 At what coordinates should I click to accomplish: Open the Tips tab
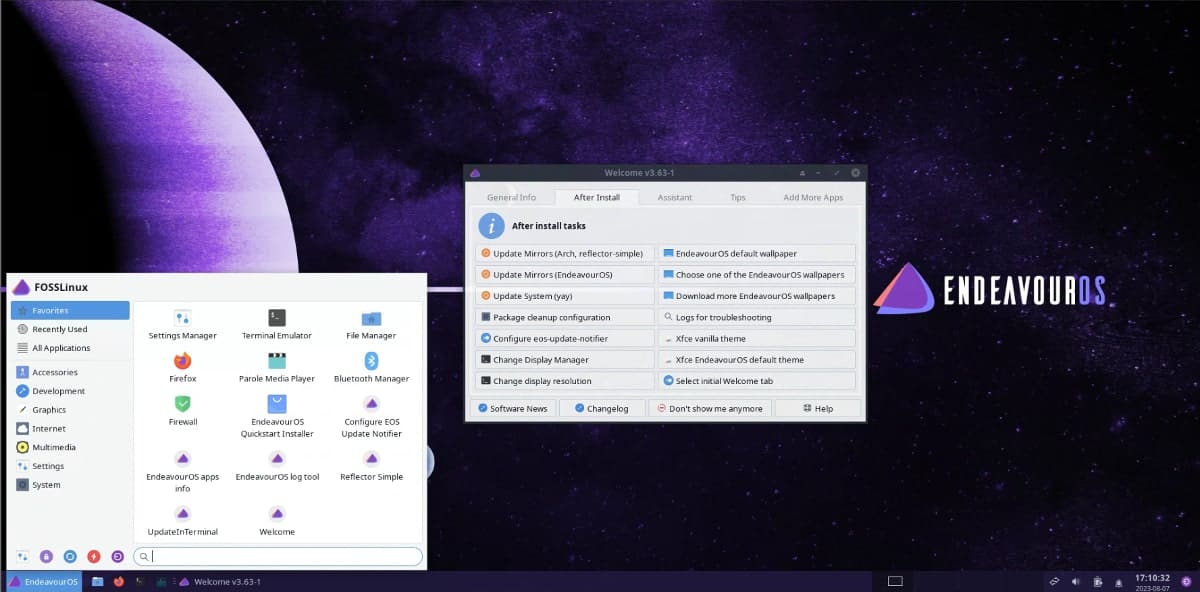click(x=738, y=197)
